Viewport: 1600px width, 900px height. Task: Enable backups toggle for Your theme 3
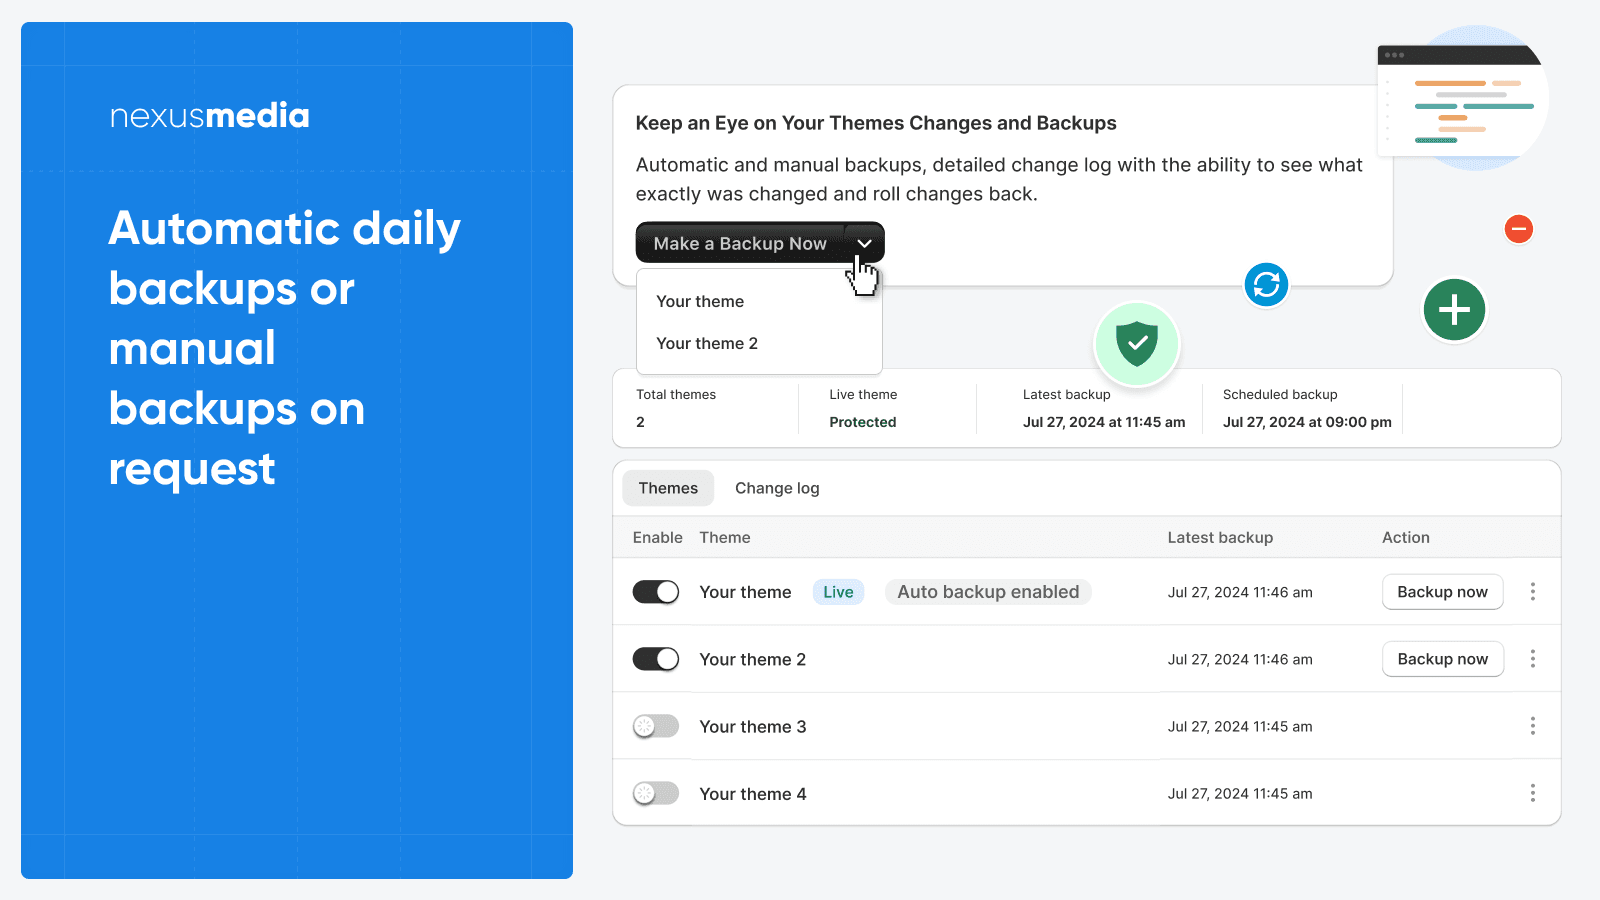click(656, 726)
